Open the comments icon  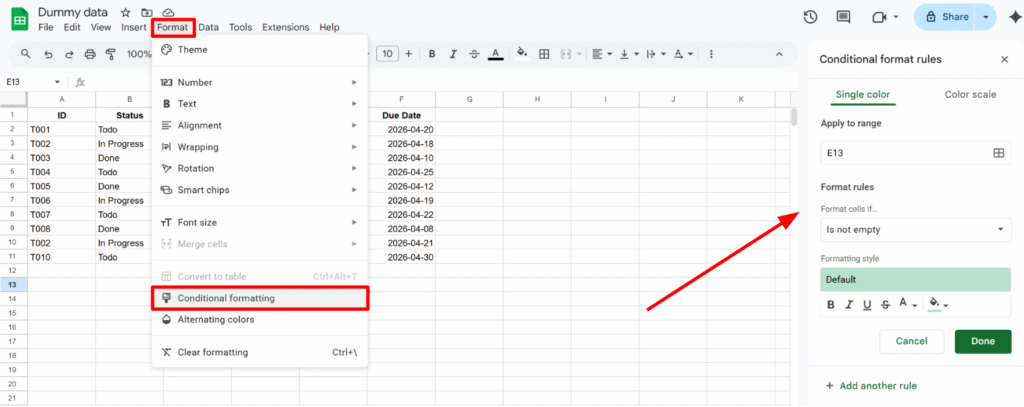[843, 17]
